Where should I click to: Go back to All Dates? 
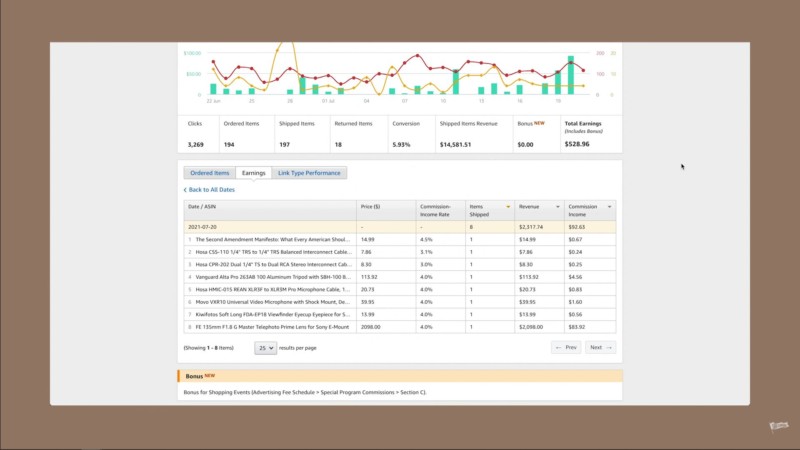click(209, 189)
